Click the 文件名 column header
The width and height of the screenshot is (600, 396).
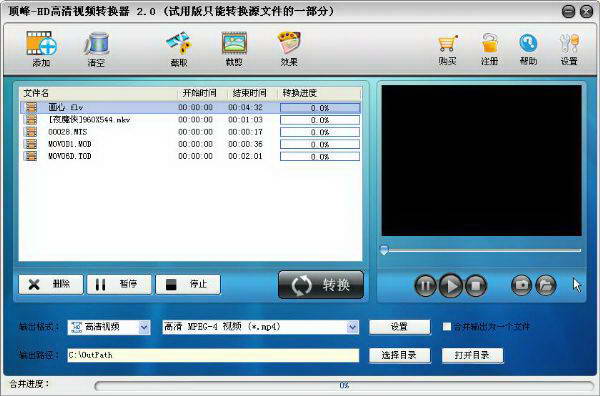pyautogui.click(x=98, y=93)
